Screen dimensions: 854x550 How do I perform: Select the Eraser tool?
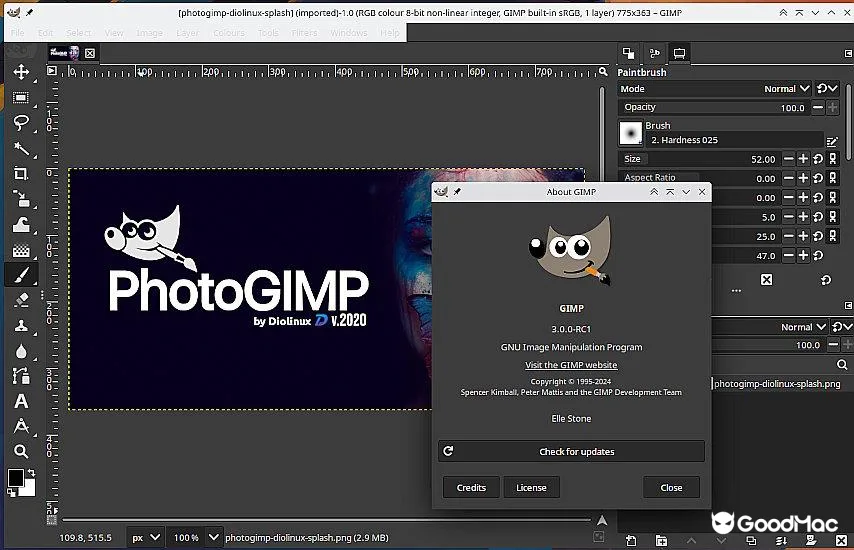pos(21,300)
